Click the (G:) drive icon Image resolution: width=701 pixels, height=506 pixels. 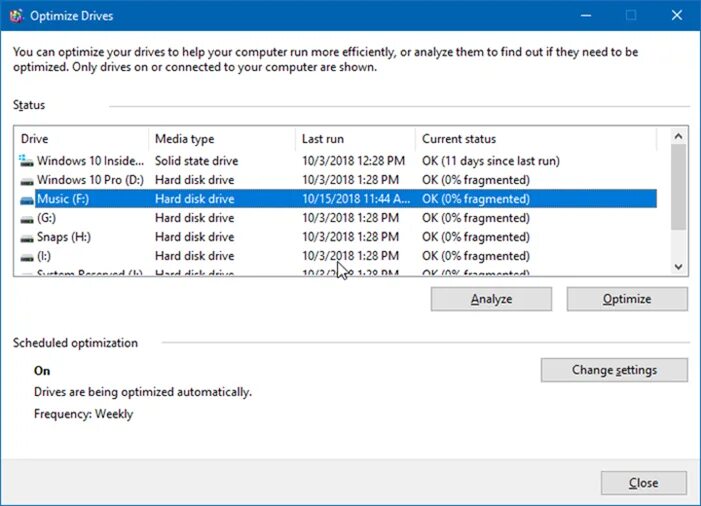tap(26, 218)
